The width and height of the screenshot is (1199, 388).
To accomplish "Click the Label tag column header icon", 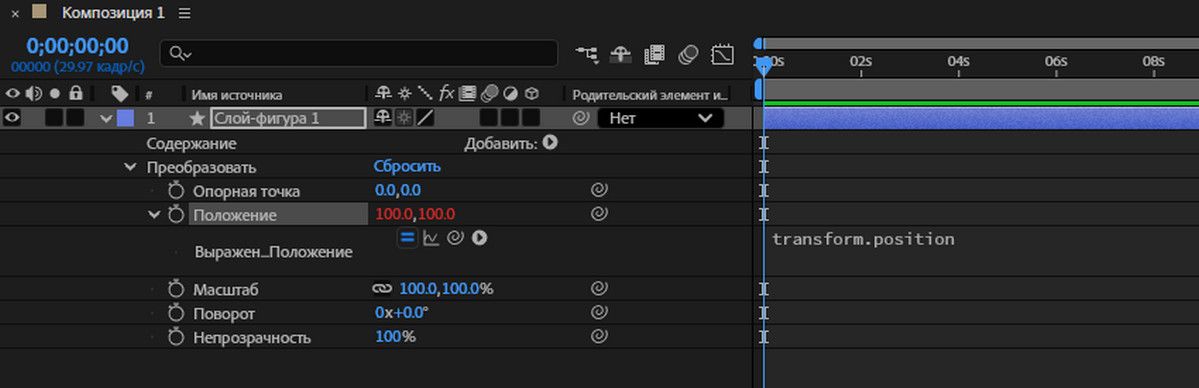I will (x=119, y=93).
